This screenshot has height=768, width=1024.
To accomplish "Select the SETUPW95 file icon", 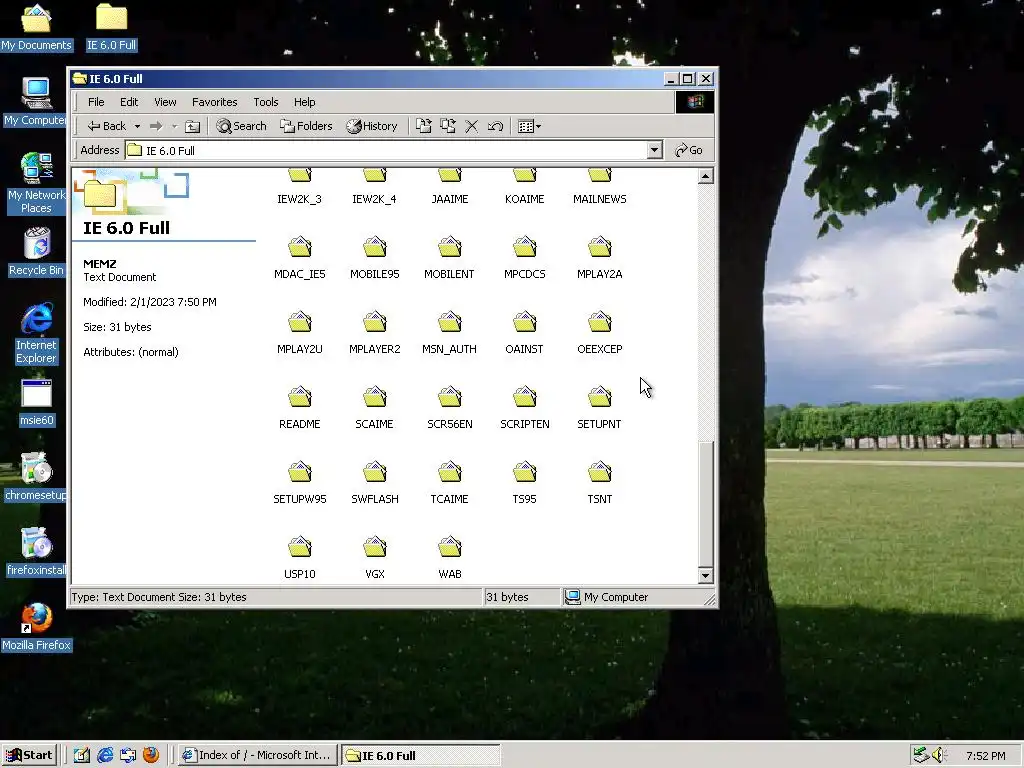I will pos(300,473).
